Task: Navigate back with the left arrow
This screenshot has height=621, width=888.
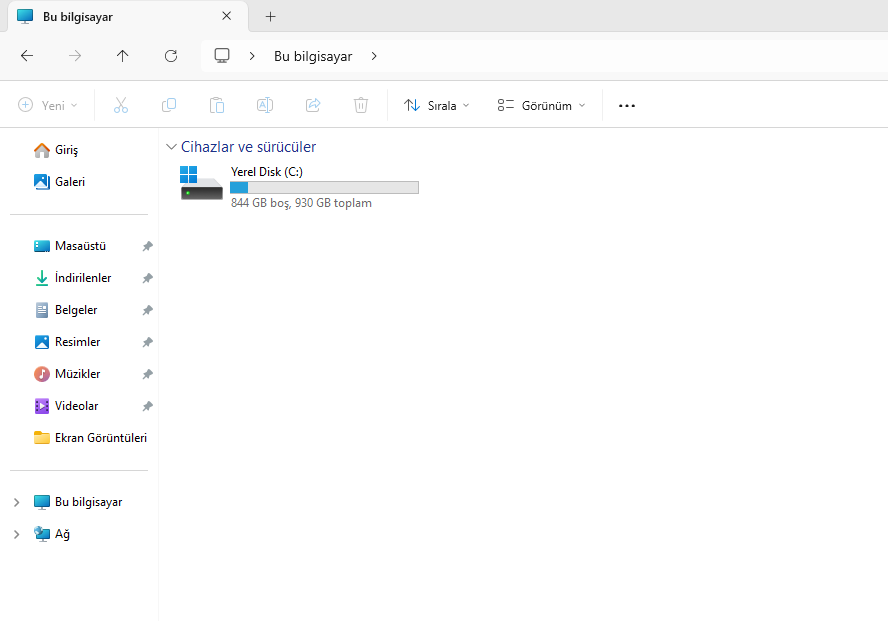Action: 27,56
